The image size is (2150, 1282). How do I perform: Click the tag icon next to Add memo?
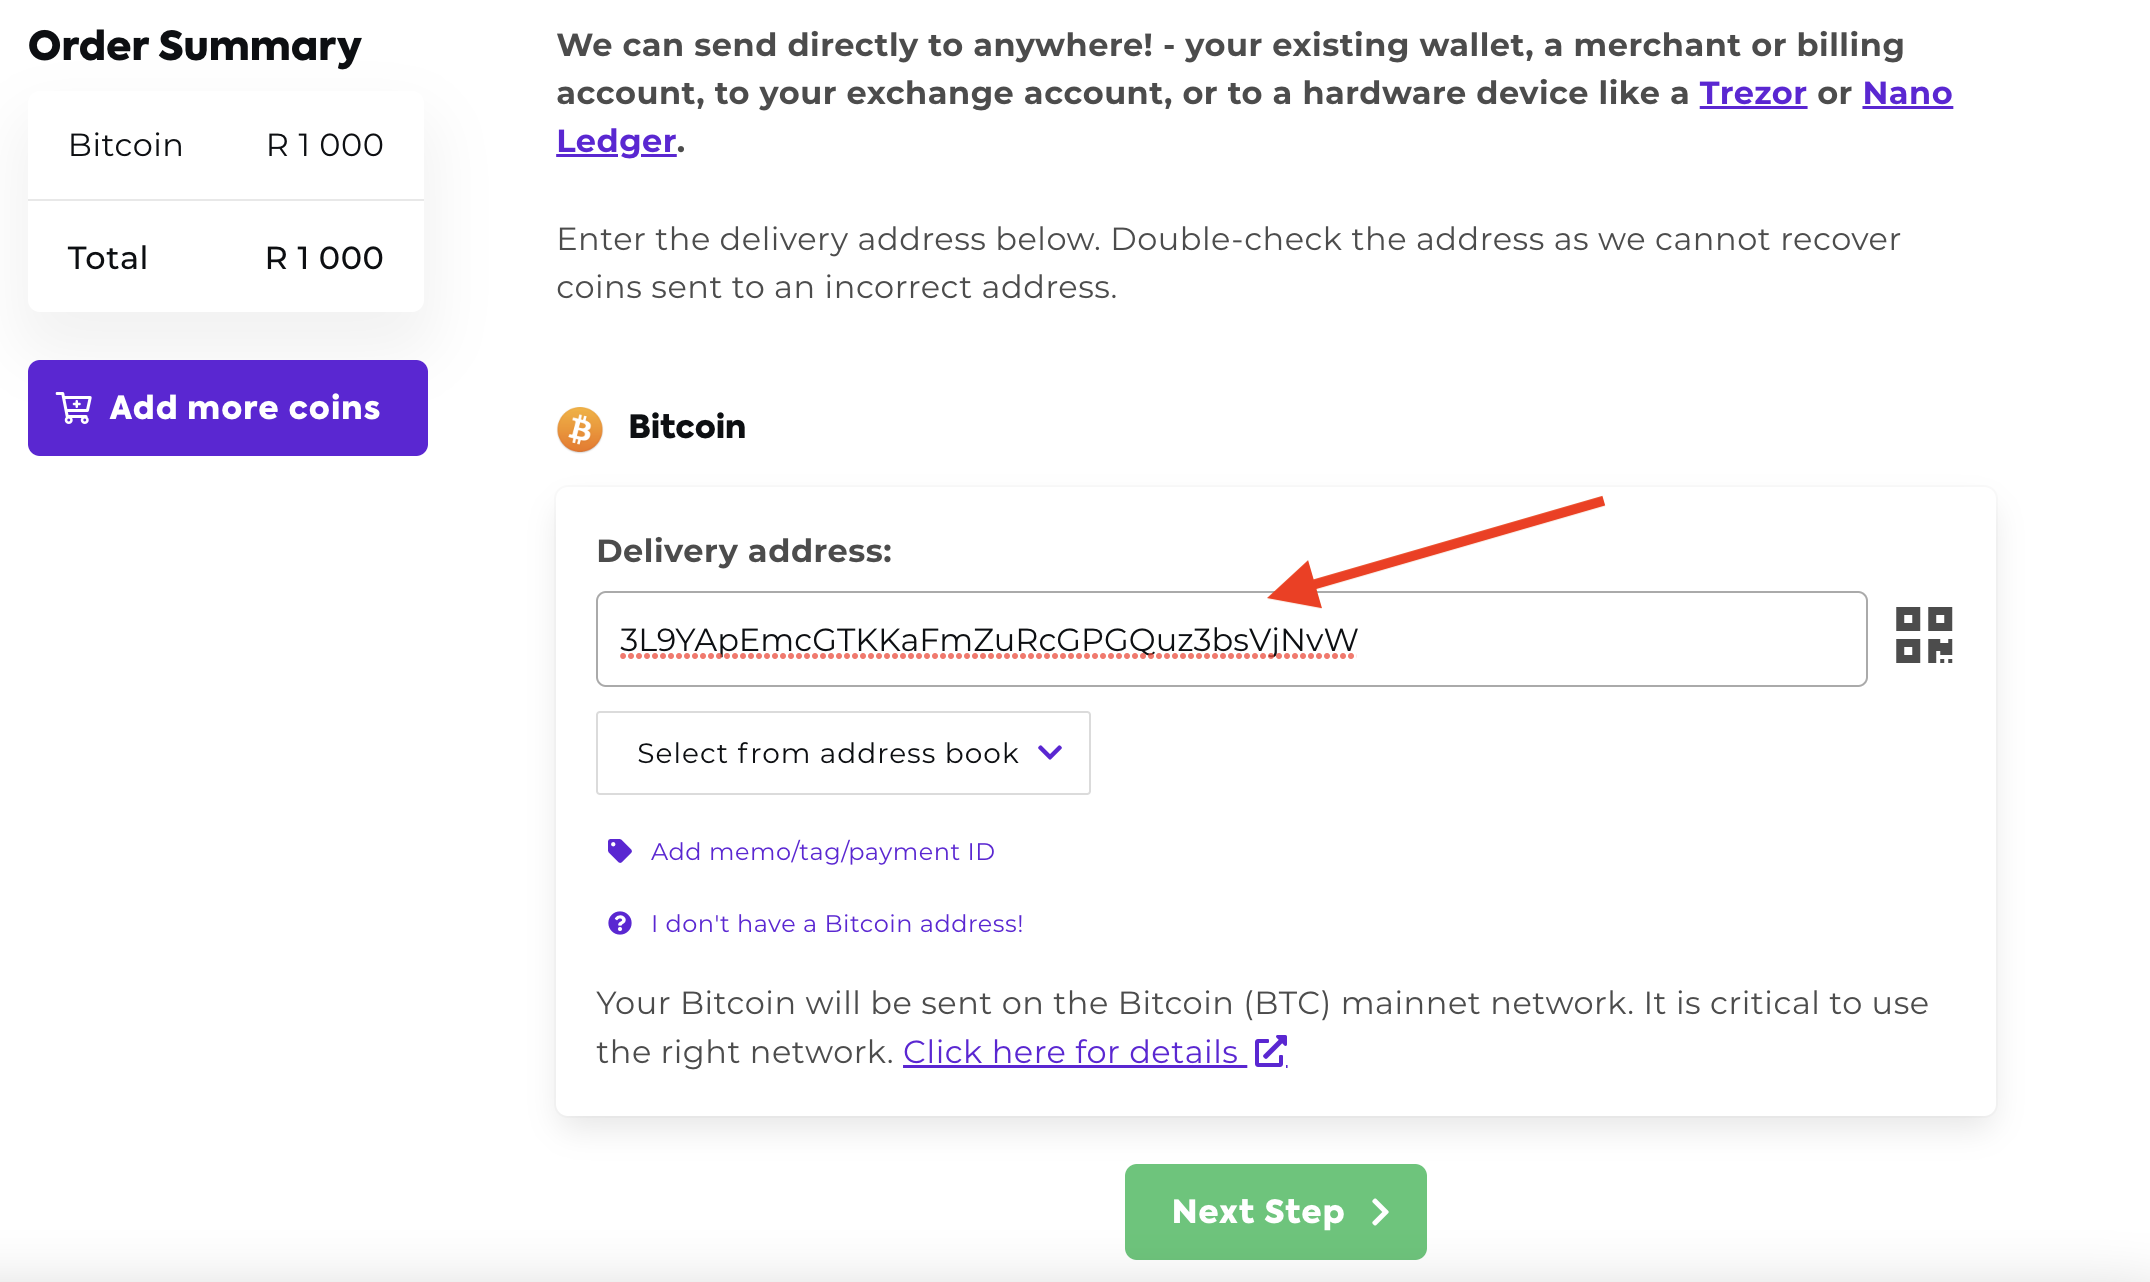[x=620, y=850]
